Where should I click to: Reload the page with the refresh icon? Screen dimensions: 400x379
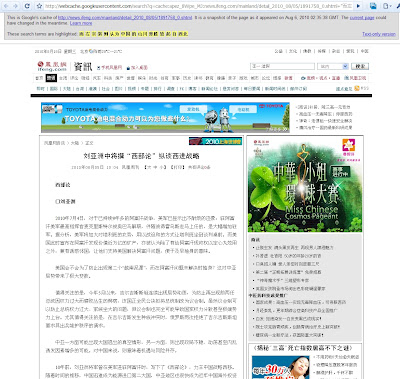pyautogui.click(x=27, y=6)
